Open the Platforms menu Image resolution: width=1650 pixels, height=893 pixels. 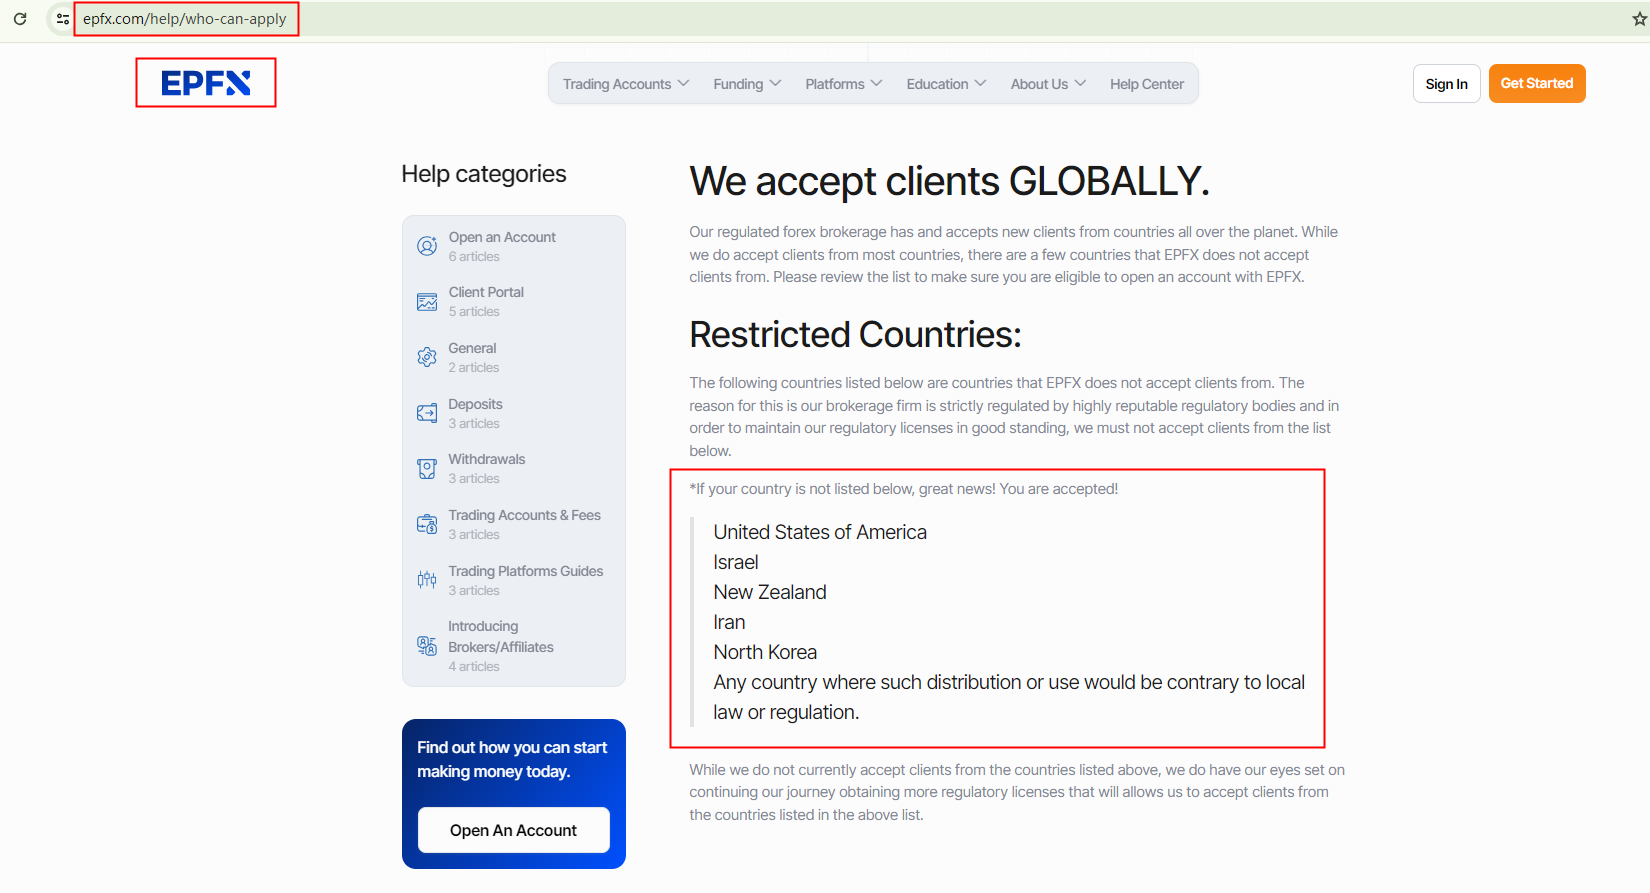(x=844, y=84)
